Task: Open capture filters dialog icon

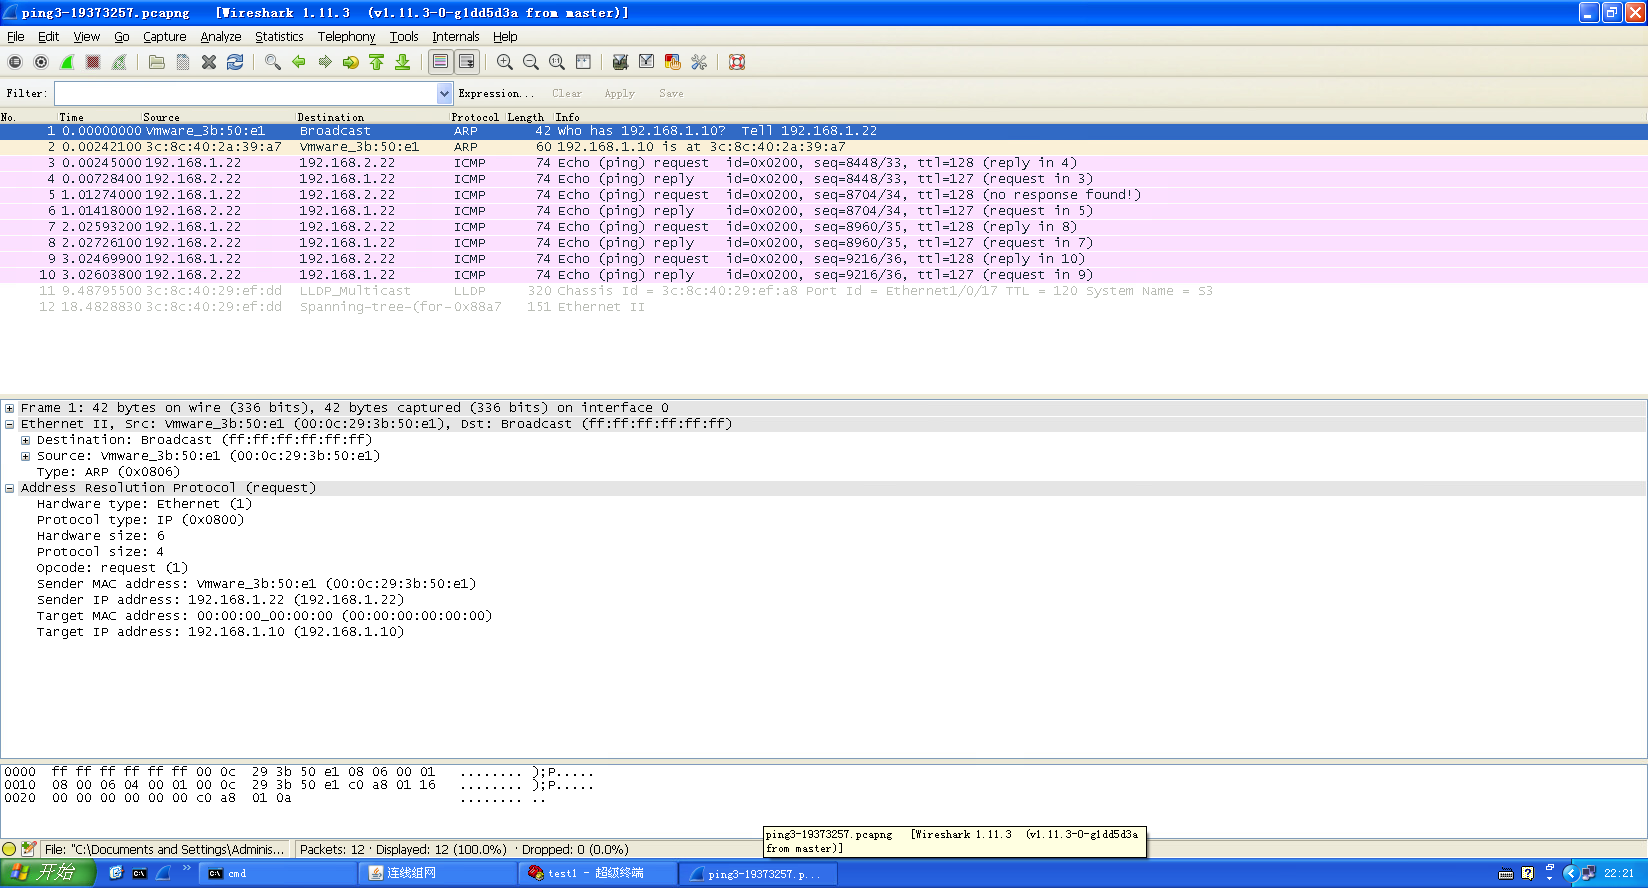Action: pos(620,62)
